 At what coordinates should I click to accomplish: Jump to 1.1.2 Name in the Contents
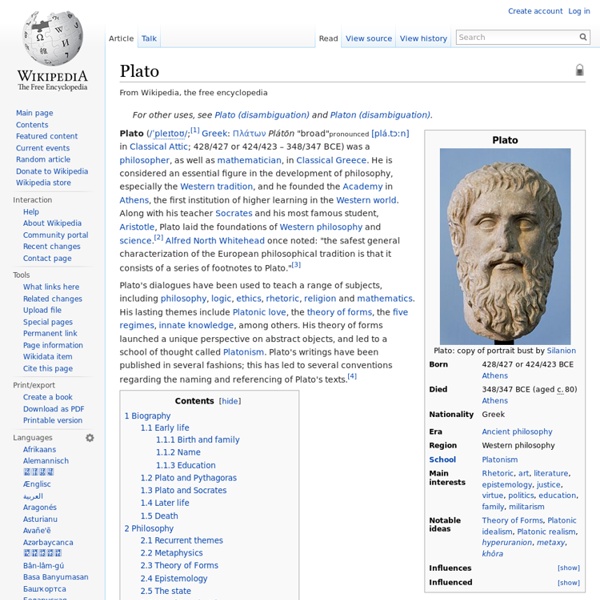[x=178, y=452]
